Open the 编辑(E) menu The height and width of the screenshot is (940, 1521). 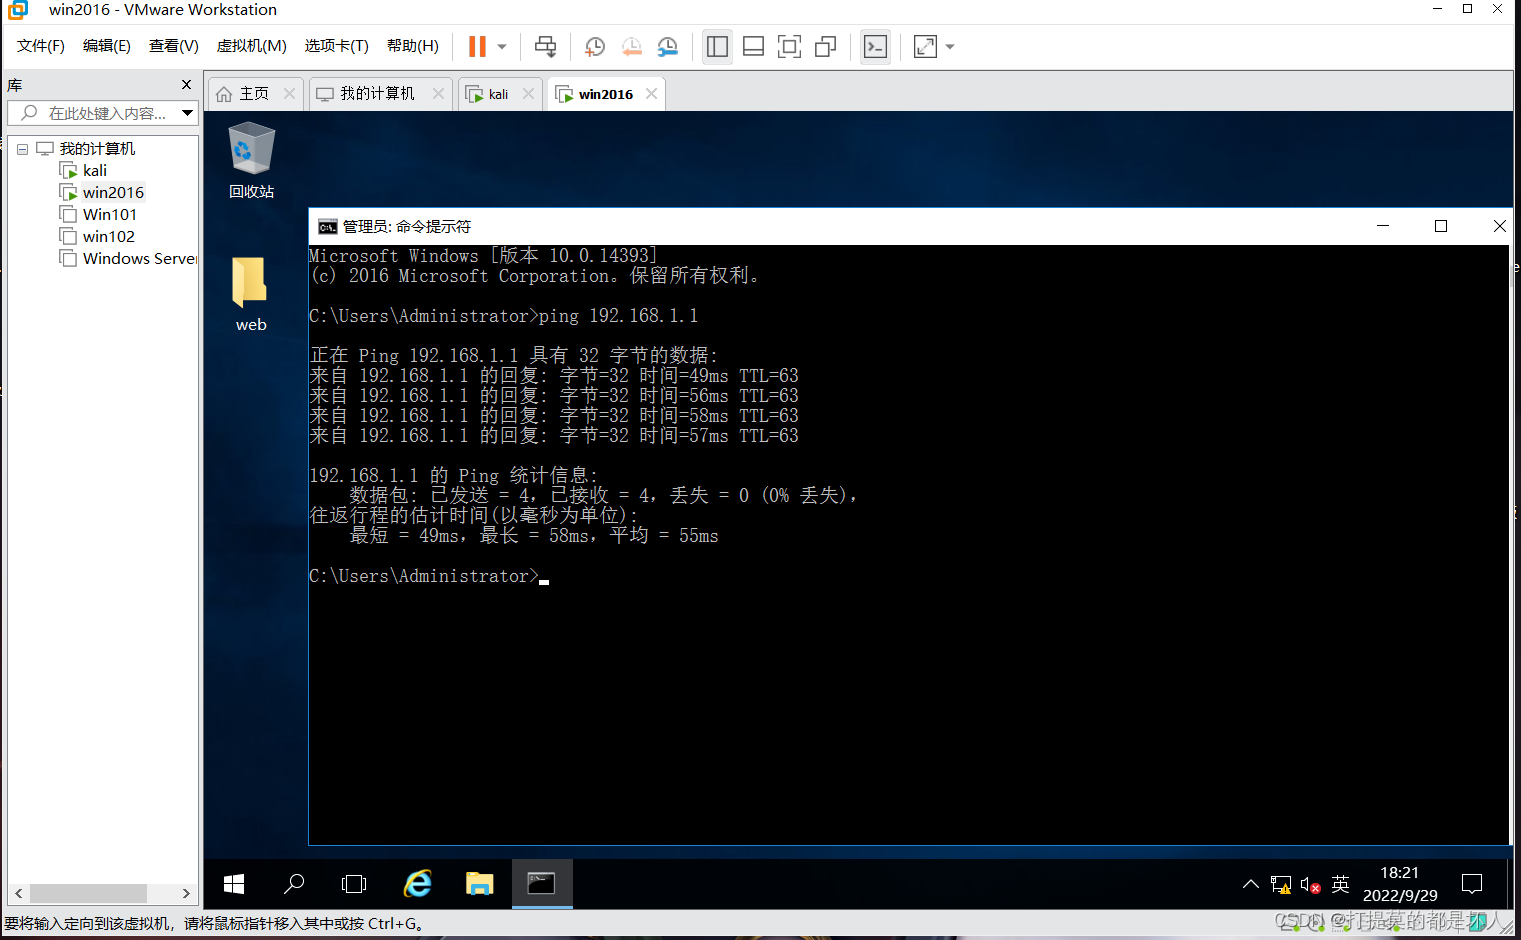[x=107, y=46]
